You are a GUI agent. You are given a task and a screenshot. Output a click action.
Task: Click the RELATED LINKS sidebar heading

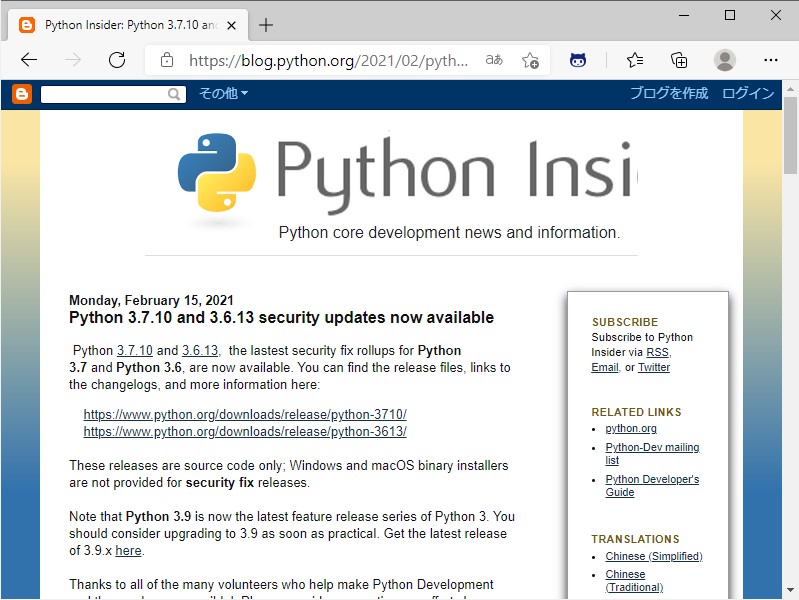(x=636, y=412)
